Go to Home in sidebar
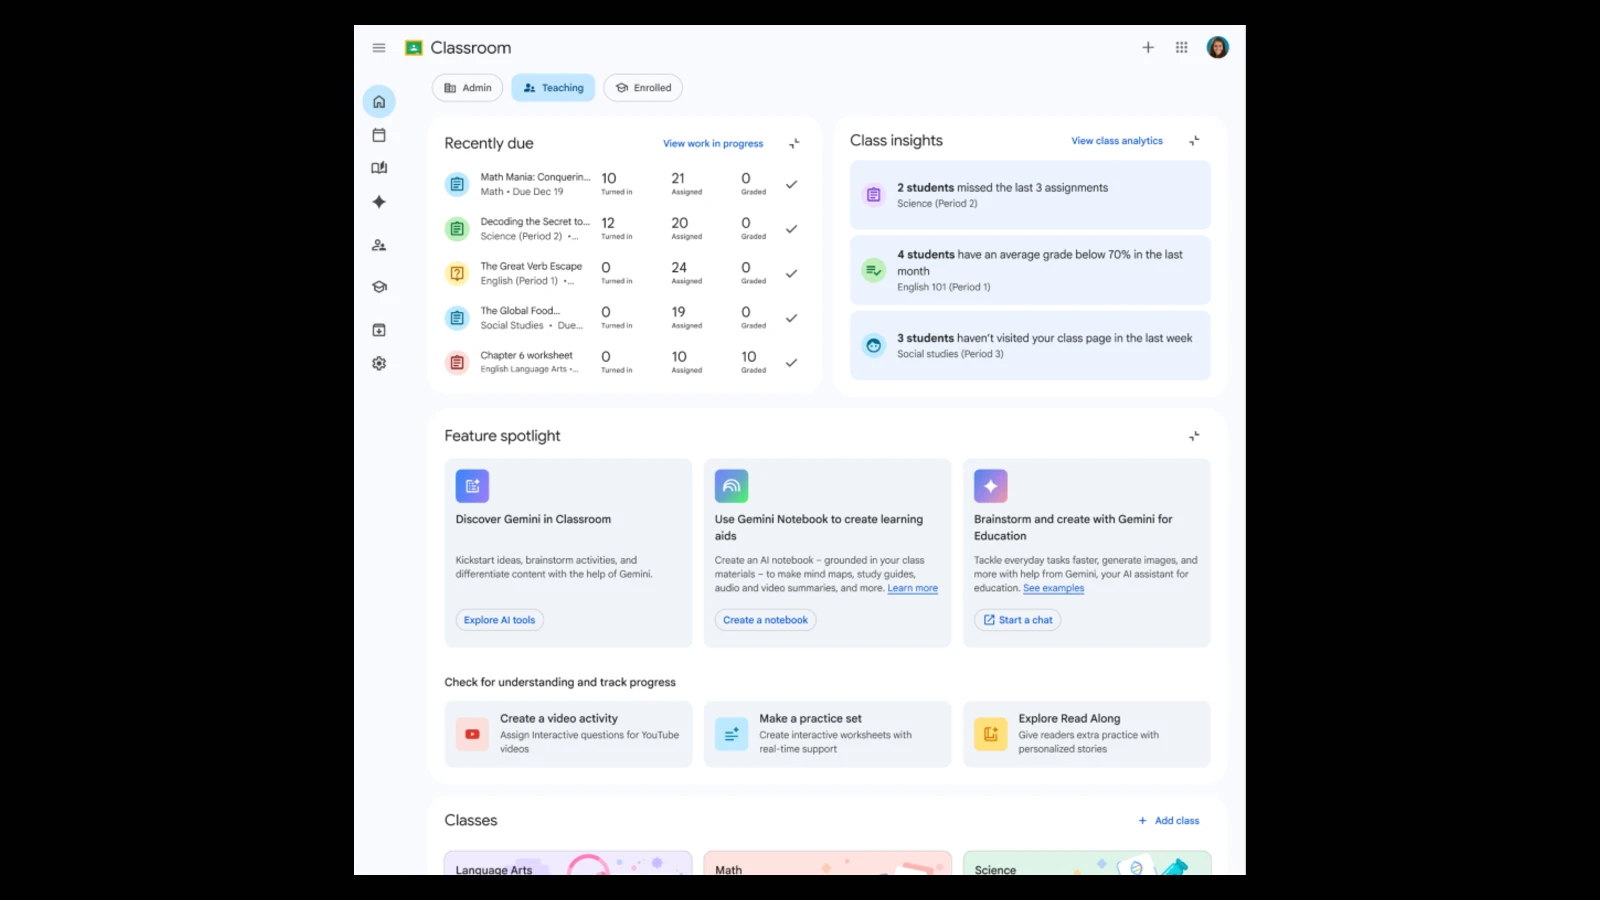The image size is (1600, 900). (x=379, y=102)
